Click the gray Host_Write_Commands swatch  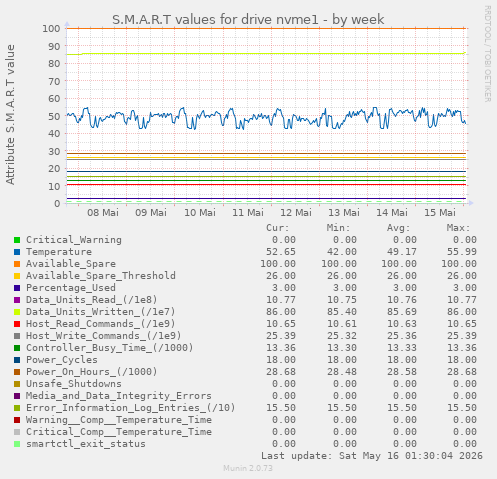(x=17, y=336)
